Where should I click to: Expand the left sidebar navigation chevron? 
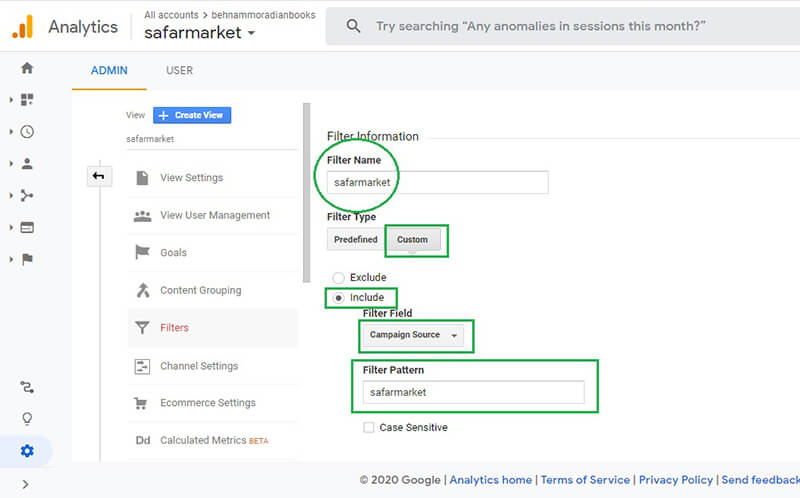click(27, 485)
